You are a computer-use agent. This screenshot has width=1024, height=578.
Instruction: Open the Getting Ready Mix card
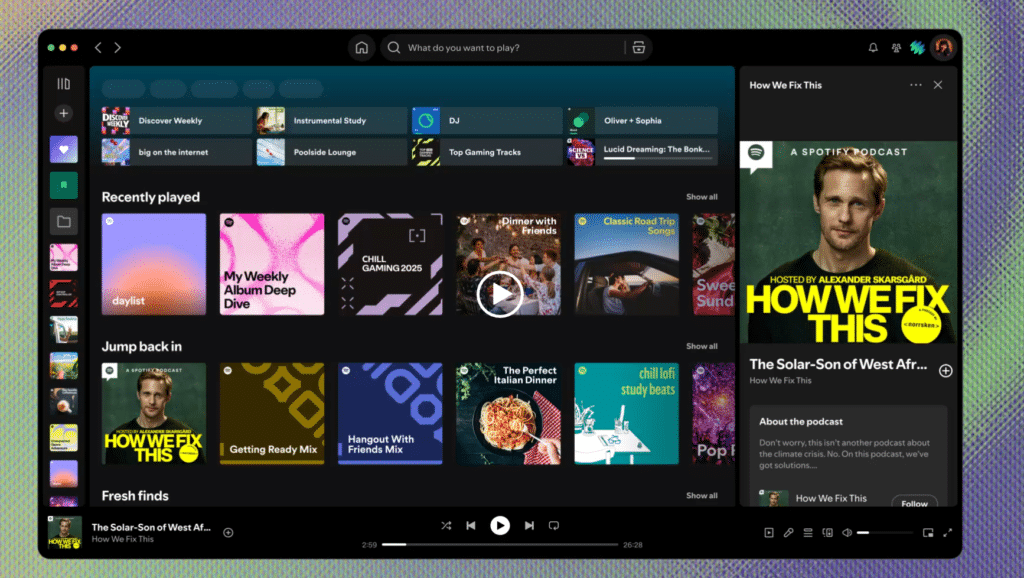point(272,414)
